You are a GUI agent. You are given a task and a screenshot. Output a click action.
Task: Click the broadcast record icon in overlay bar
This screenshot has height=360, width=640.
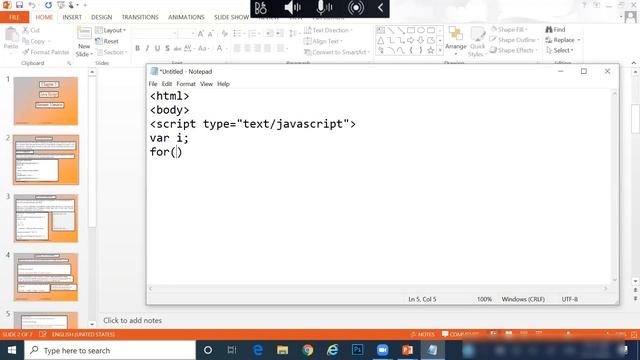[356, 8]
